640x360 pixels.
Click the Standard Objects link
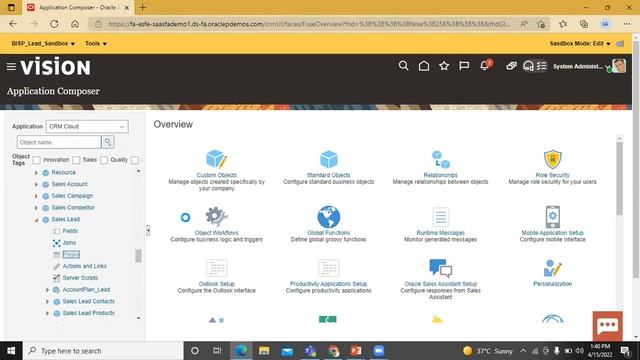coord(329,175)
